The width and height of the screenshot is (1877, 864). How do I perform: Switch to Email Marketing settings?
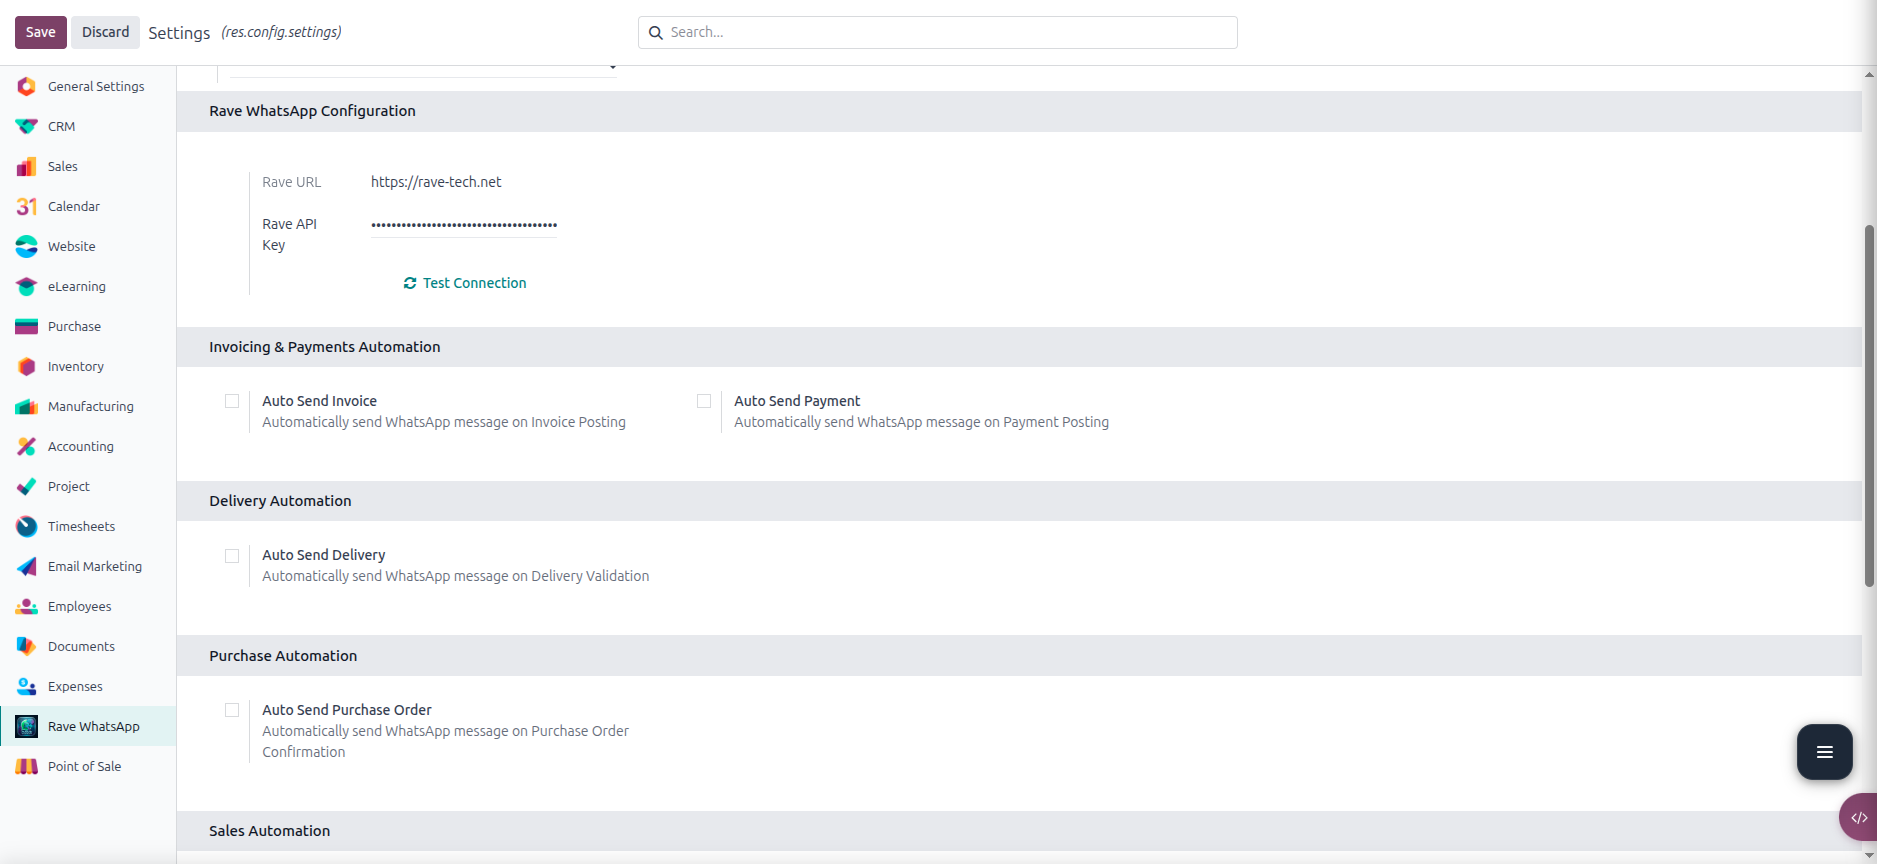(95, 566)
